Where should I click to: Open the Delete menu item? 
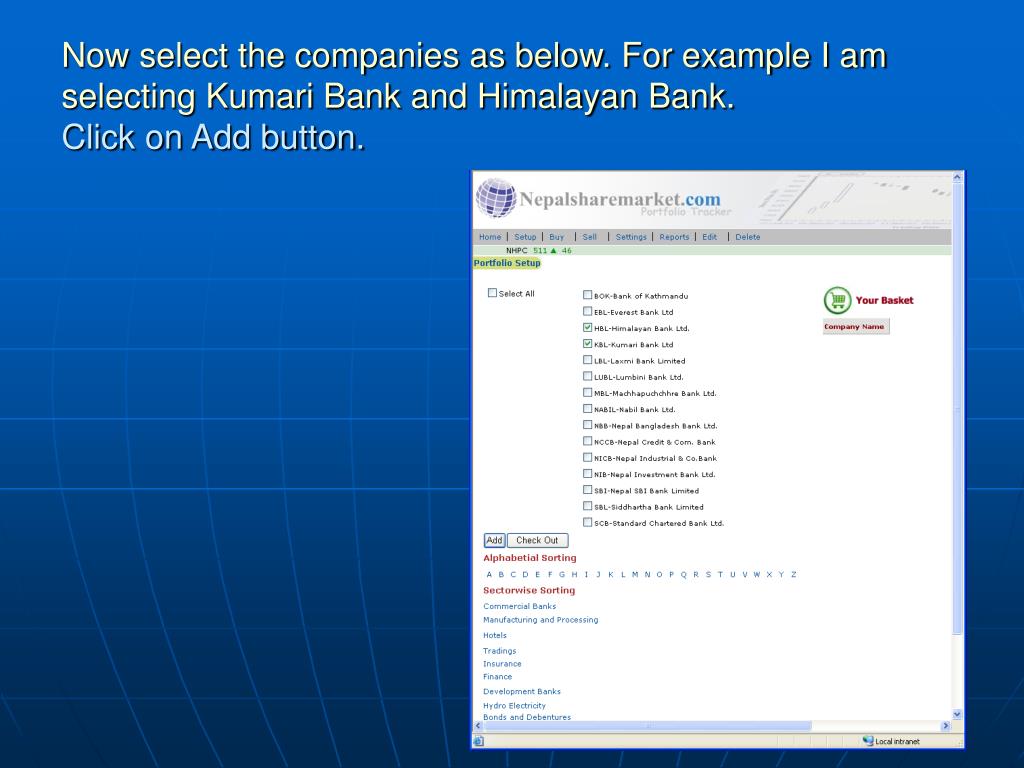tap(748, 237)
